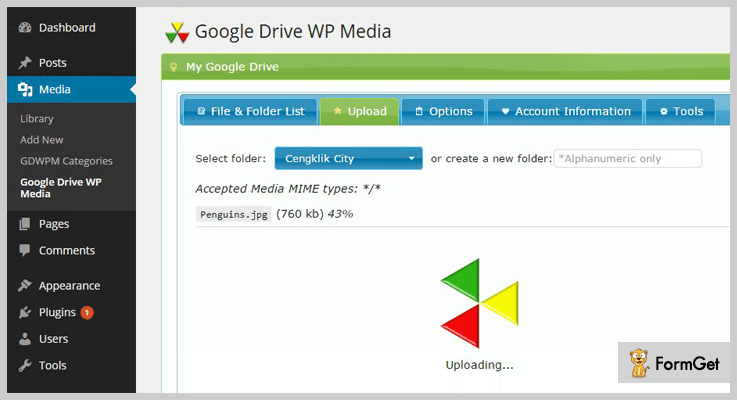737x400 pixels.
Task: Open GDWPM Categories submenu link
Action: [66, 161]
